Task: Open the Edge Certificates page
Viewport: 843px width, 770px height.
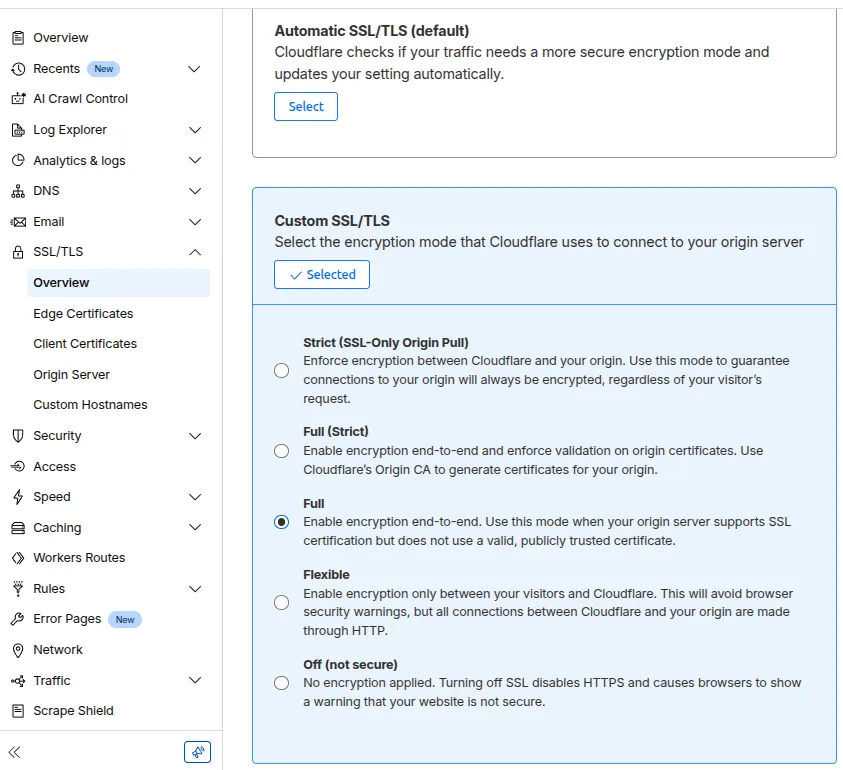Action: (x=84, y=313)
